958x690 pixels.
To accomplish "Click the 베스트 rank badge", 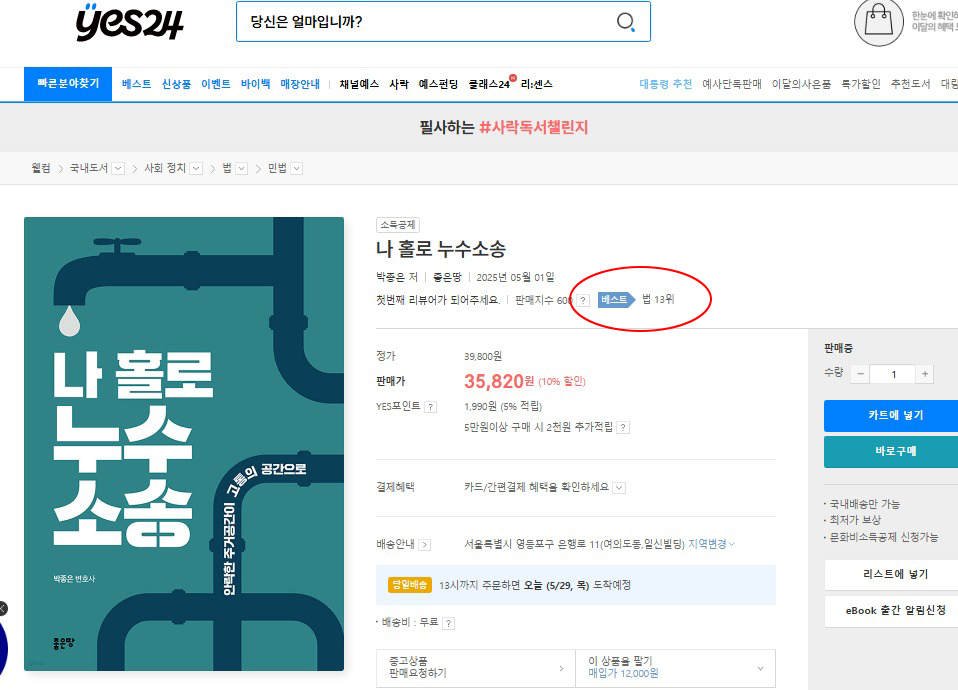I will (616, 299).
